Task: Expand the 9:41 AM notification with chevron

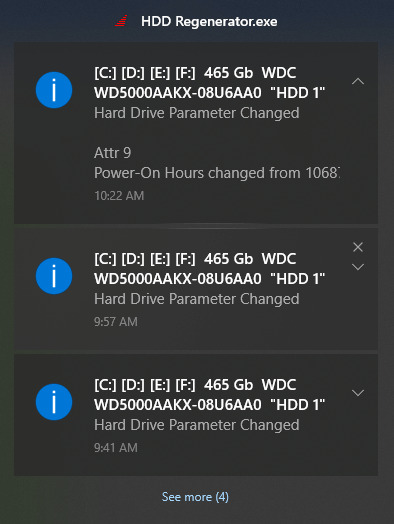Action: coord(358,393)
